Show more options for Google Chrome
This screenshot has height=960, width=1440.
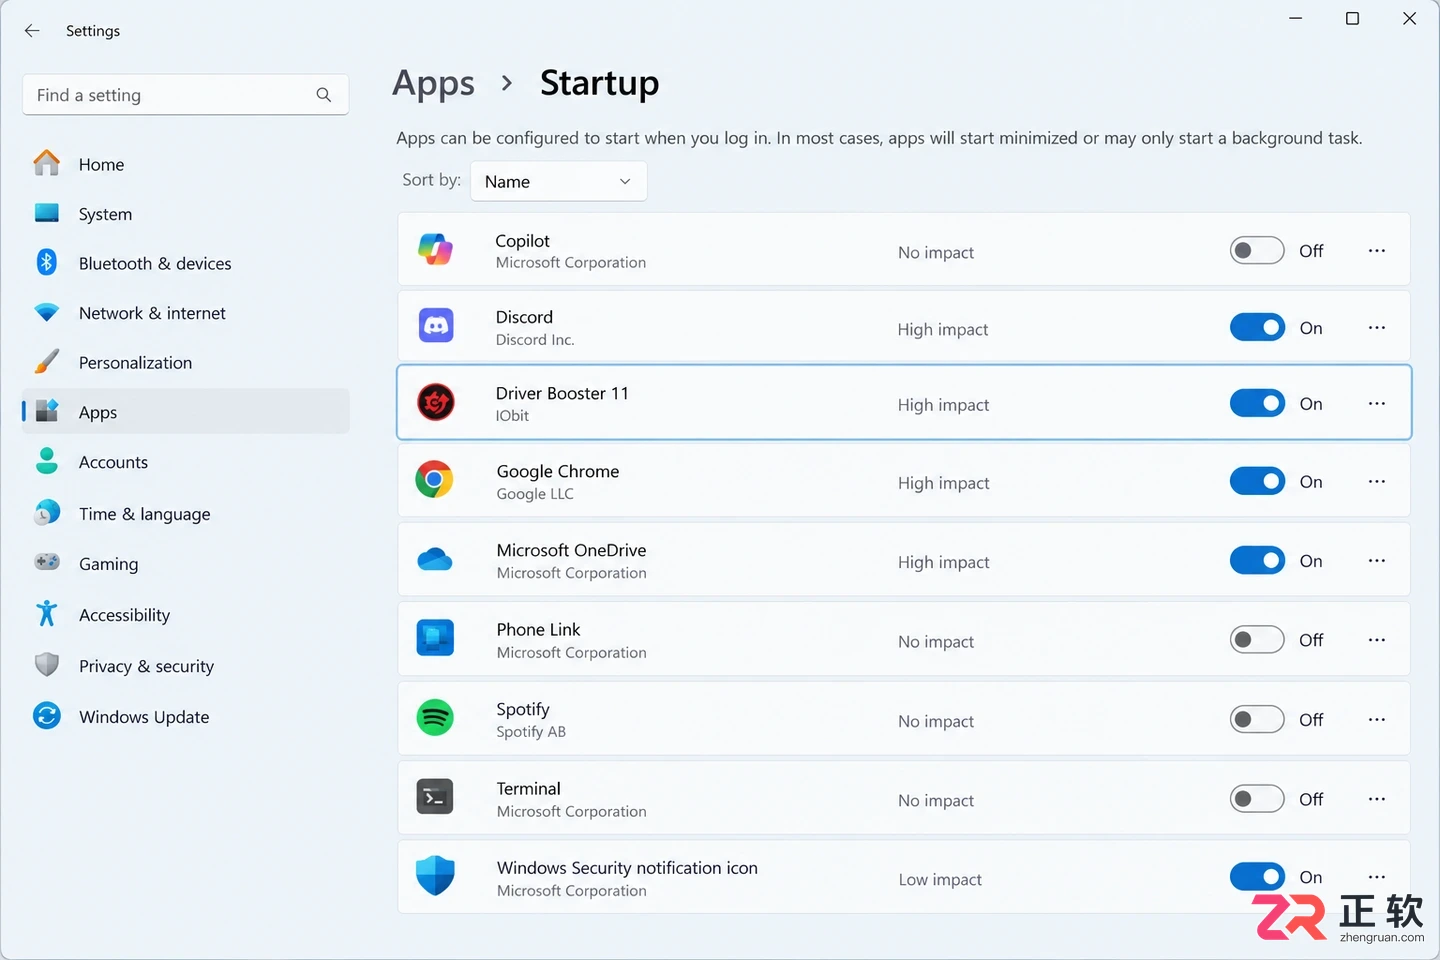click(x=1377, y=481)
